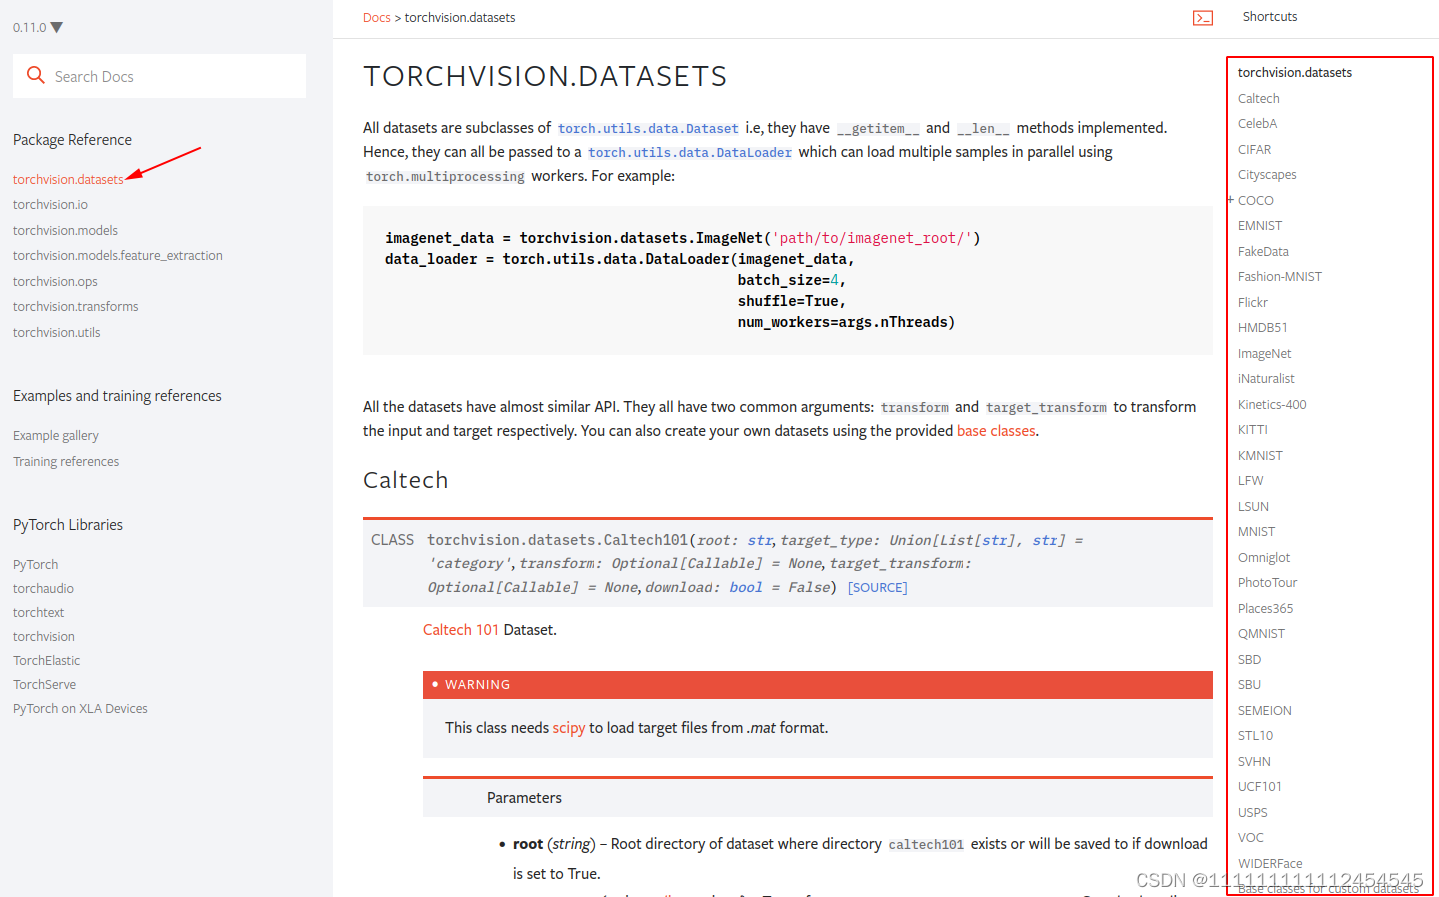This screenshot has width=1439, height=897.
Task: Jump to STL10 in shortcuts
Action: coord(1256,736)
